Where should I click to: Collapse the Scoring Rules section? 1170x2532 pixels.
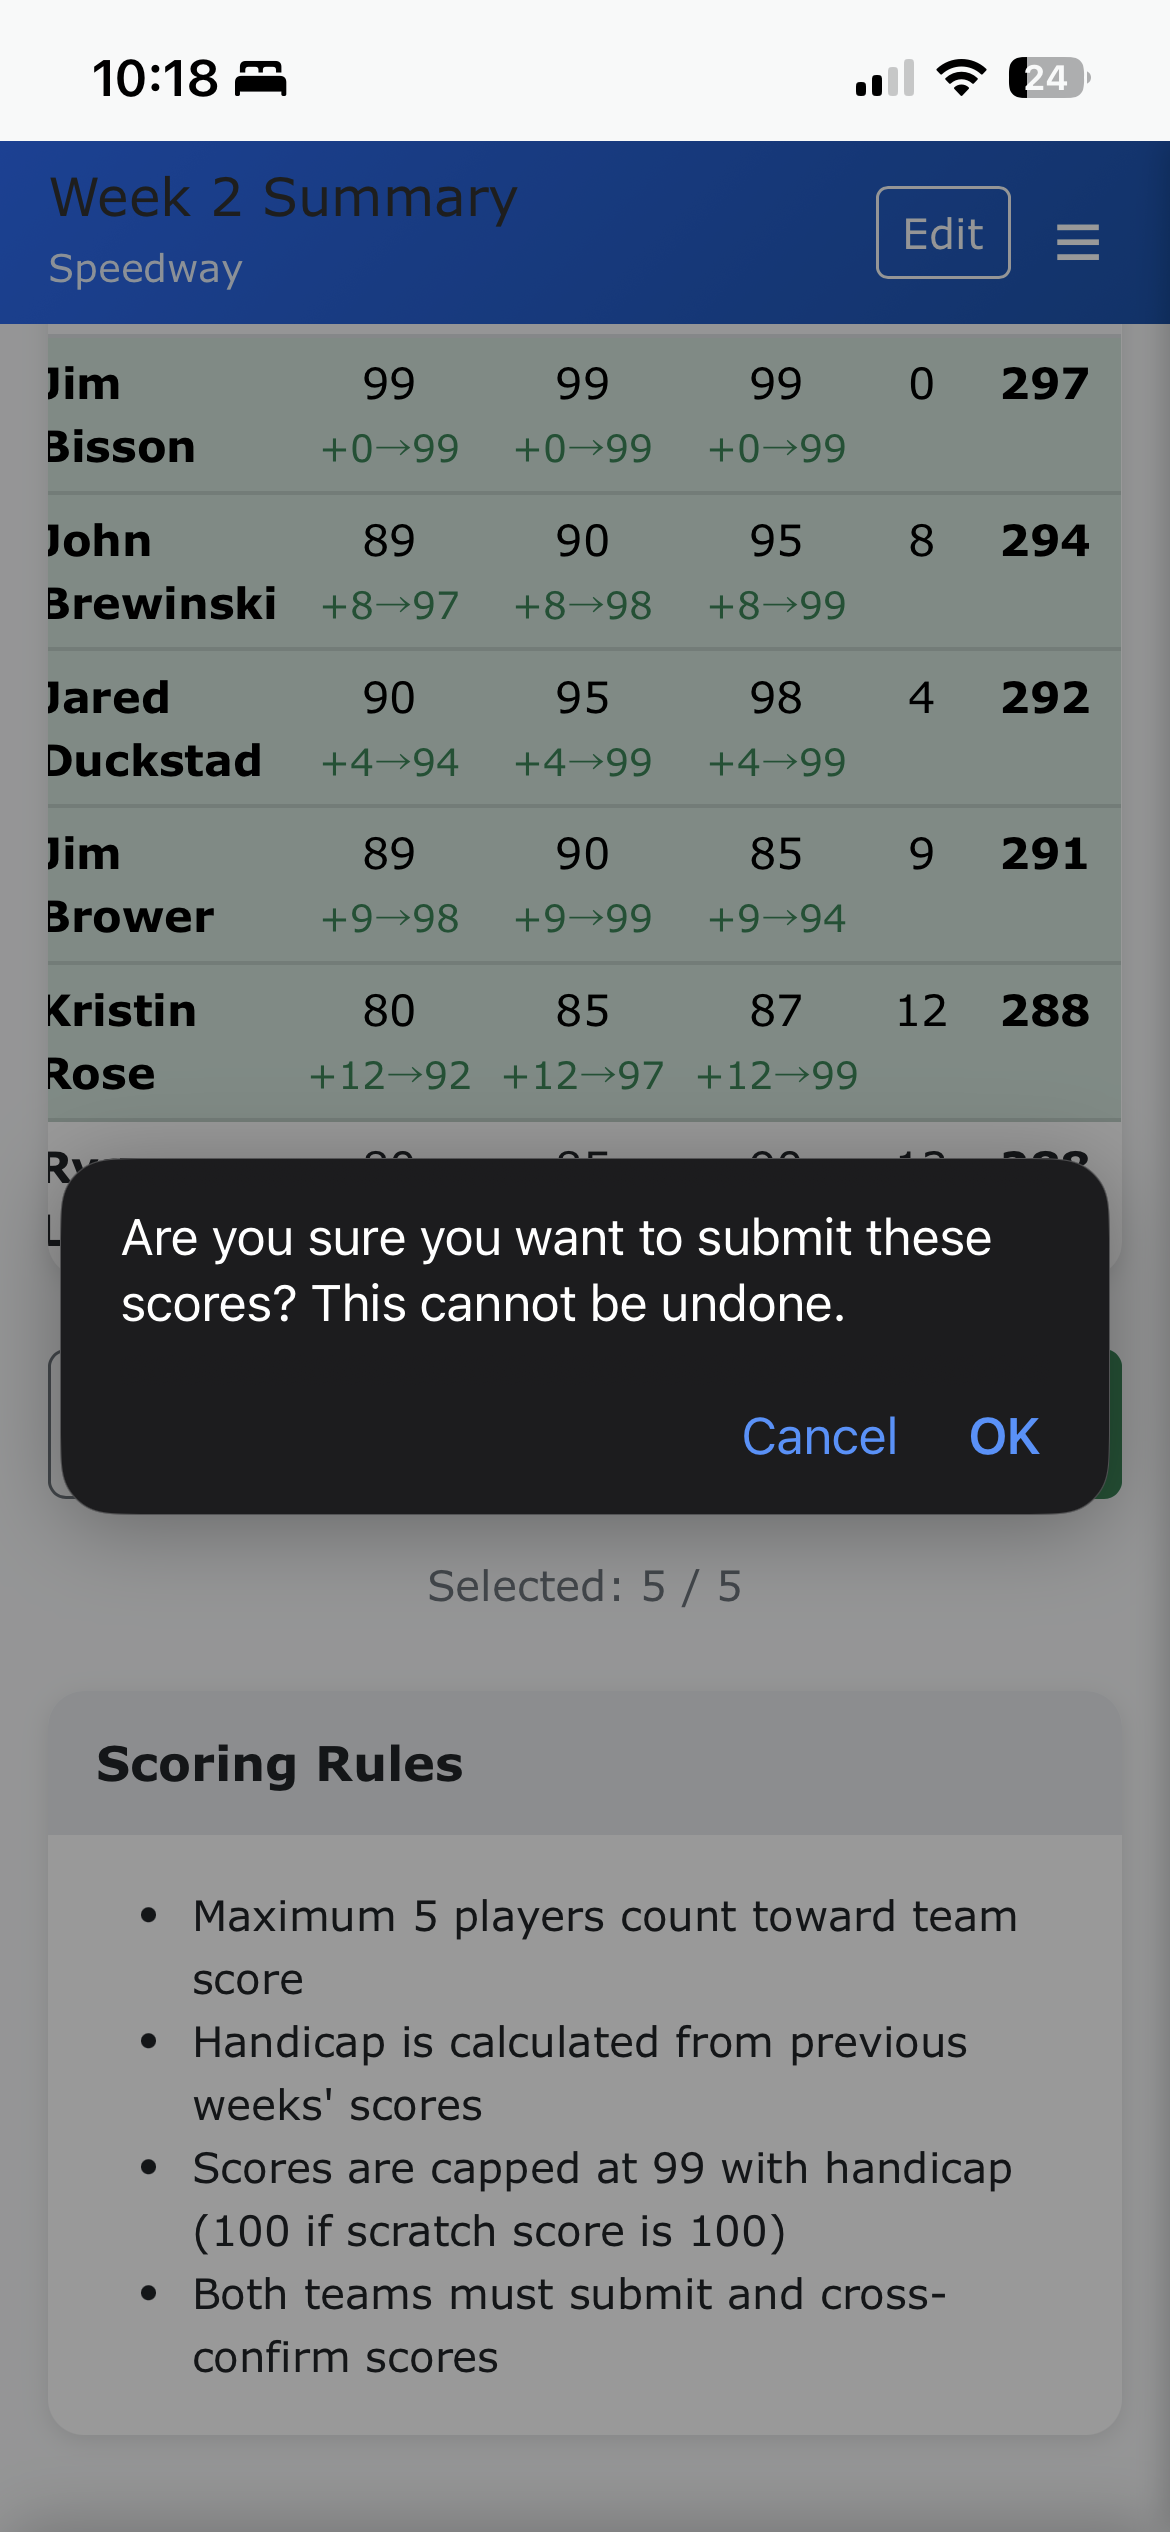click(x=280, y=1762)
